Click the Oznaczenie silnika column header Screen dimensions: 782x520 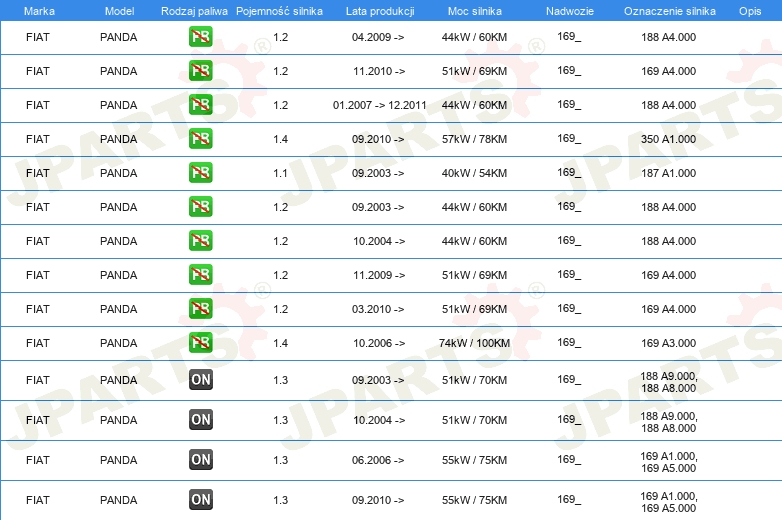pos(669,11)
